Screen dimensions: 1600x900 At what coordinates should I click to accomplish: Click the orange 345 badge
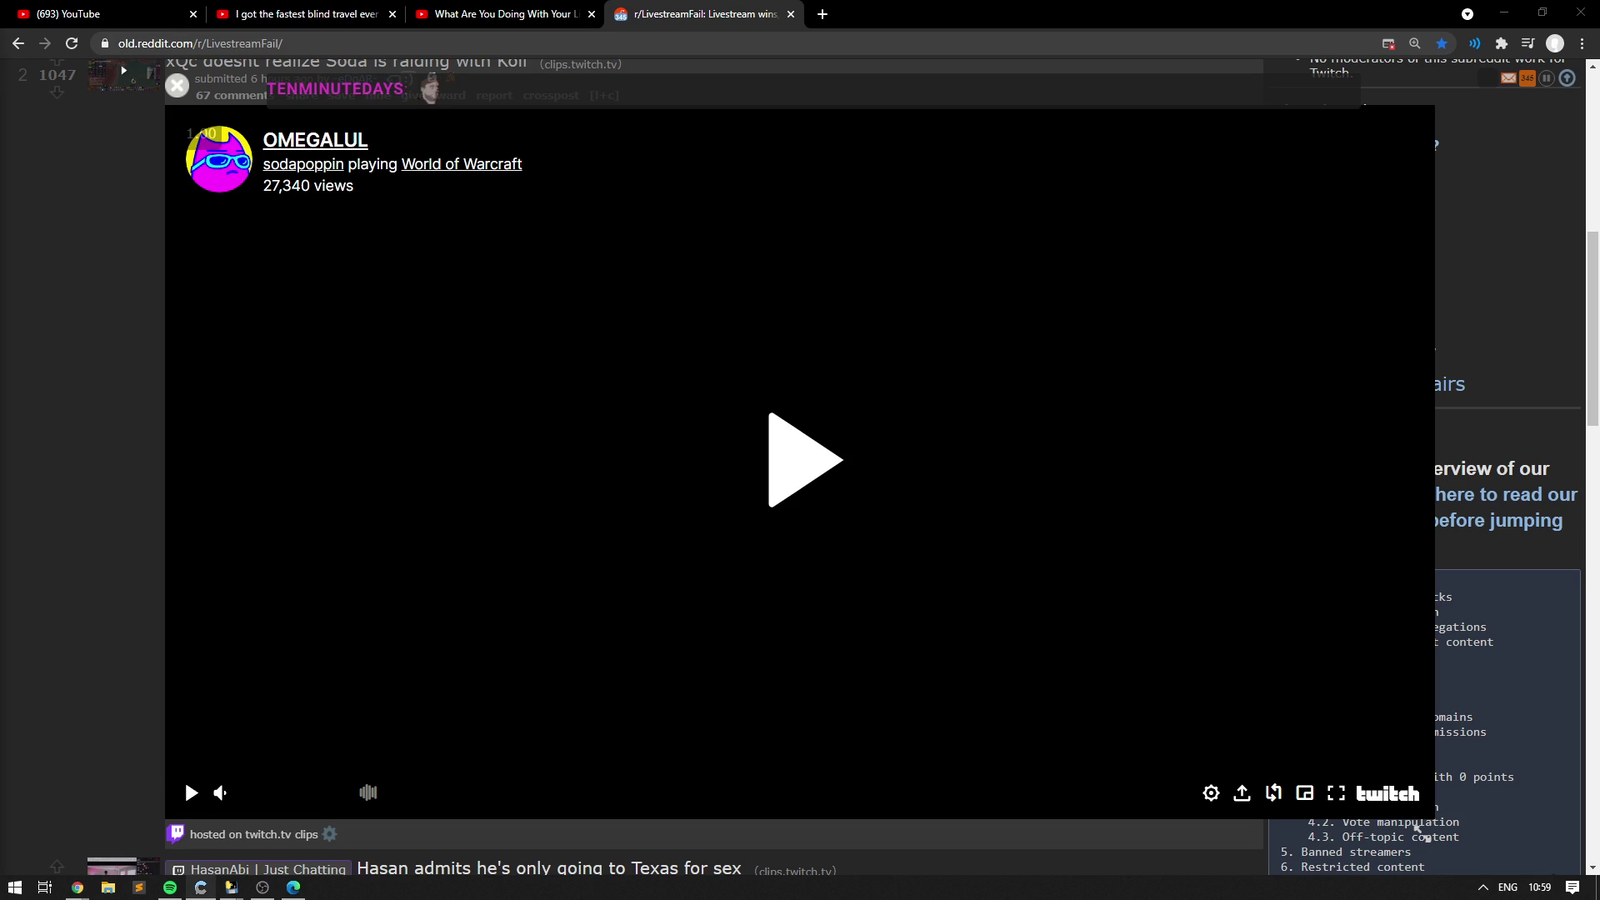tap(1527, 78)
